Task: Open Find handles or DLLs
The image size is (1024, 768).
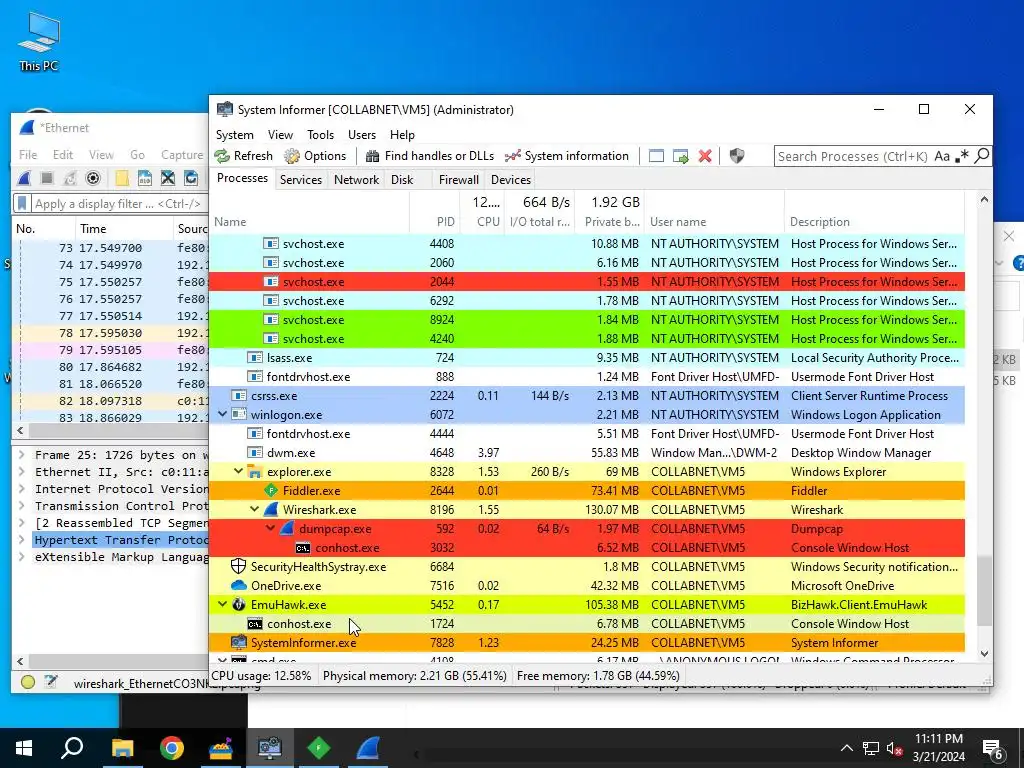Action: [430, 156]
